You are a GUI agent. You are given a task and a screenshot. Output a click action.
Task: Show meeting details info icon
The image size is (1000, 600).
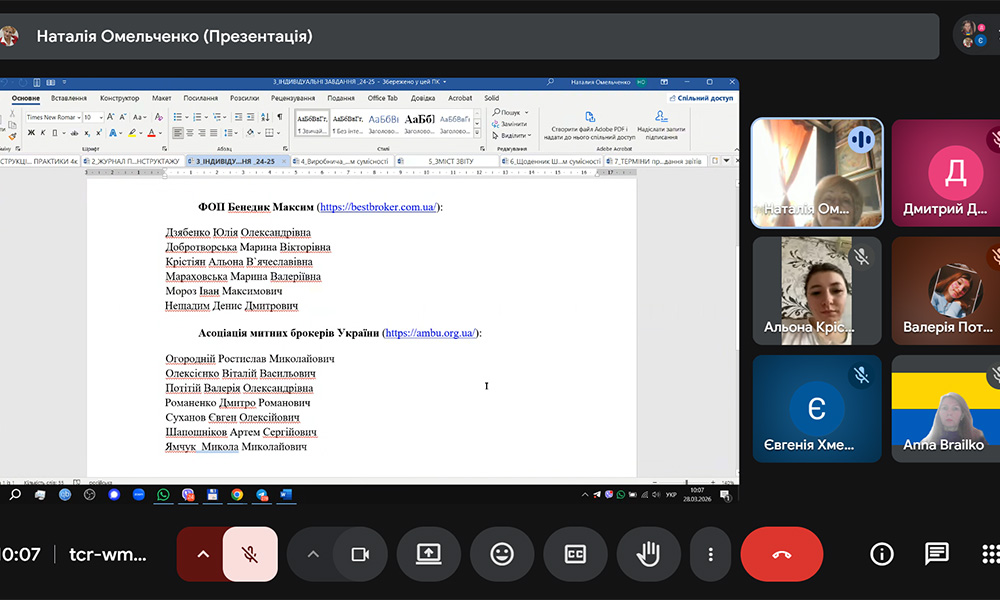[x=881, y=553]
